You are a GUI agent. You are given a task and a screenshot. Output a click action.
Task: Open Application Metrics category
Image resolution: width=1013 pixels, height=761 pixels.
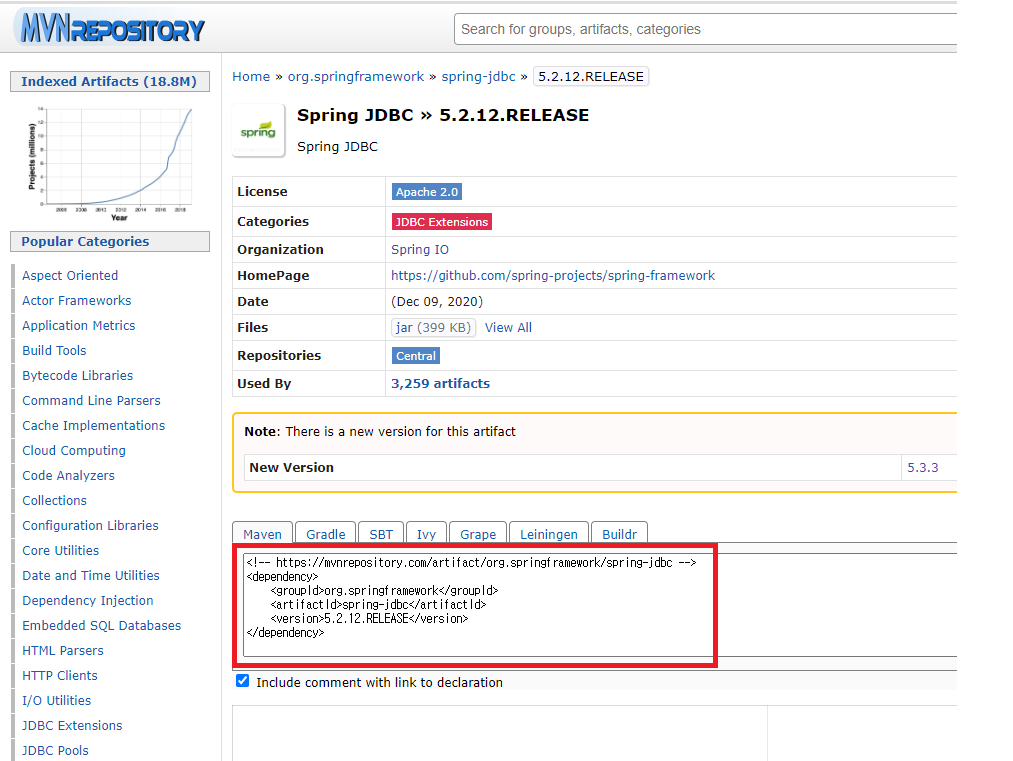coord(79,326)
